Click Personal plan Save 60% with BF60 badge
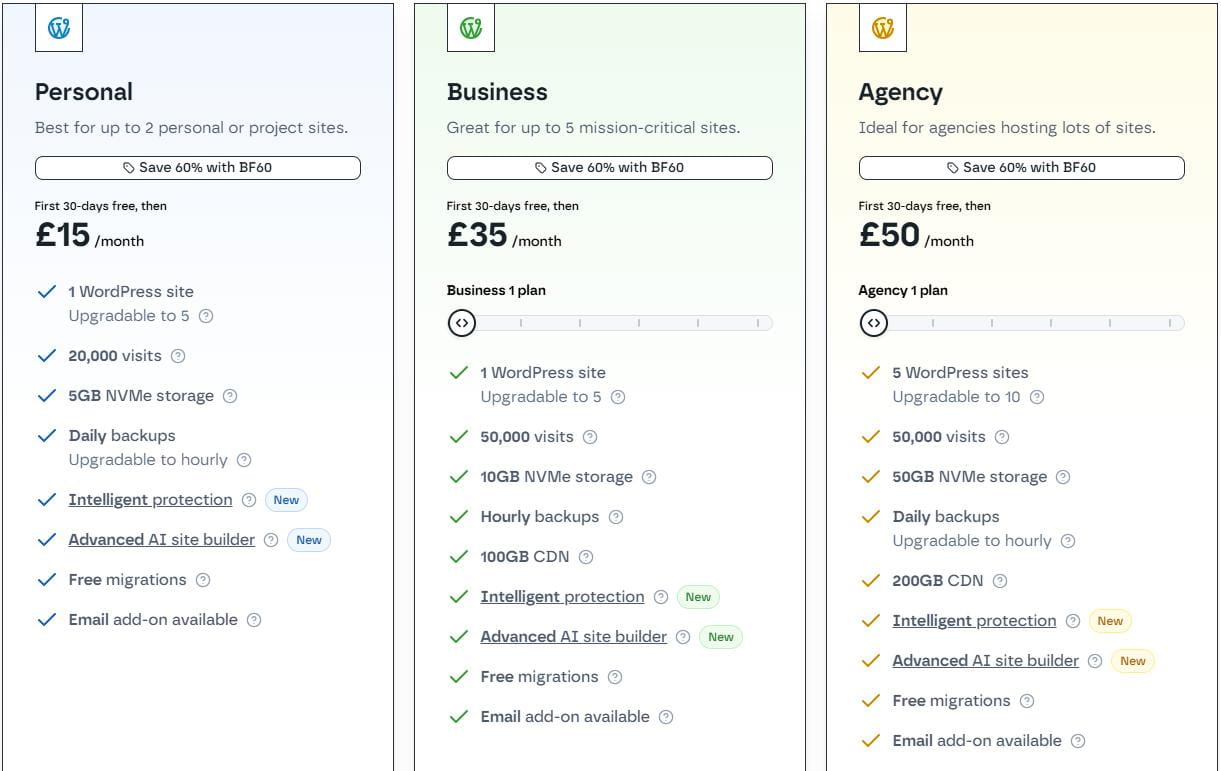This screenshot has width=1221, height=771. point(198,168)
